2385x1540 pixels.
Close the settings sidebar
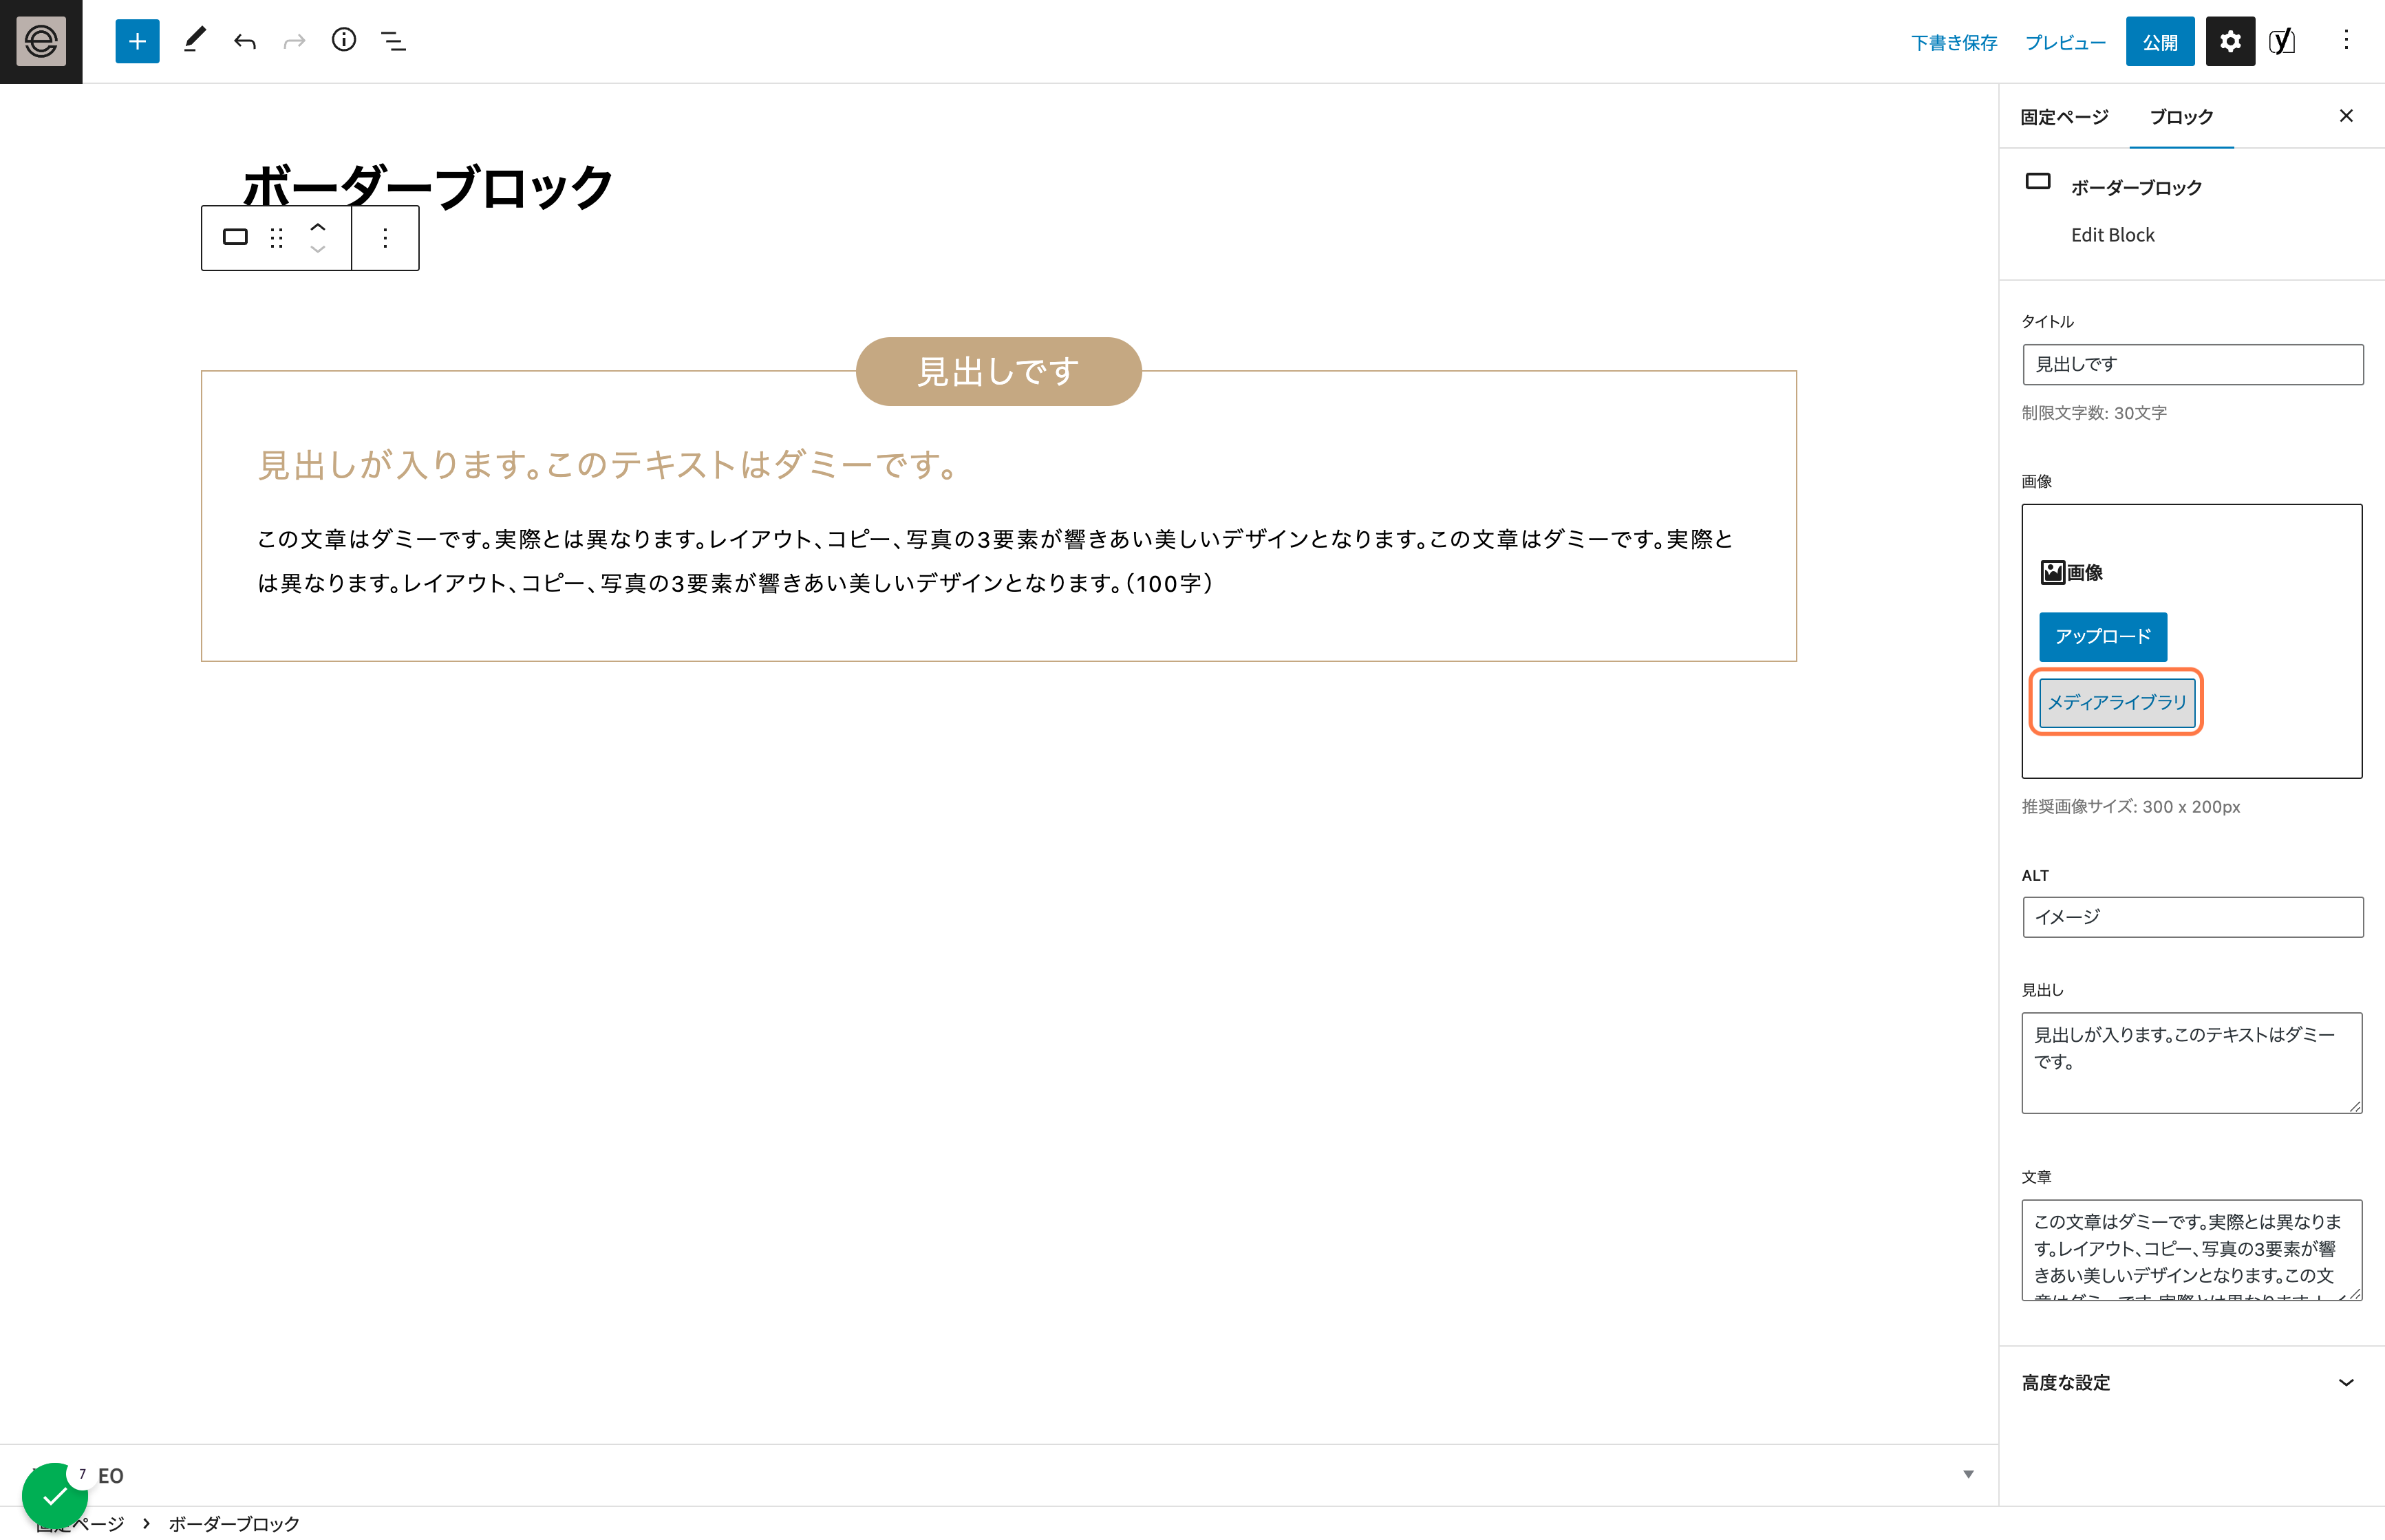point(2346,116)
